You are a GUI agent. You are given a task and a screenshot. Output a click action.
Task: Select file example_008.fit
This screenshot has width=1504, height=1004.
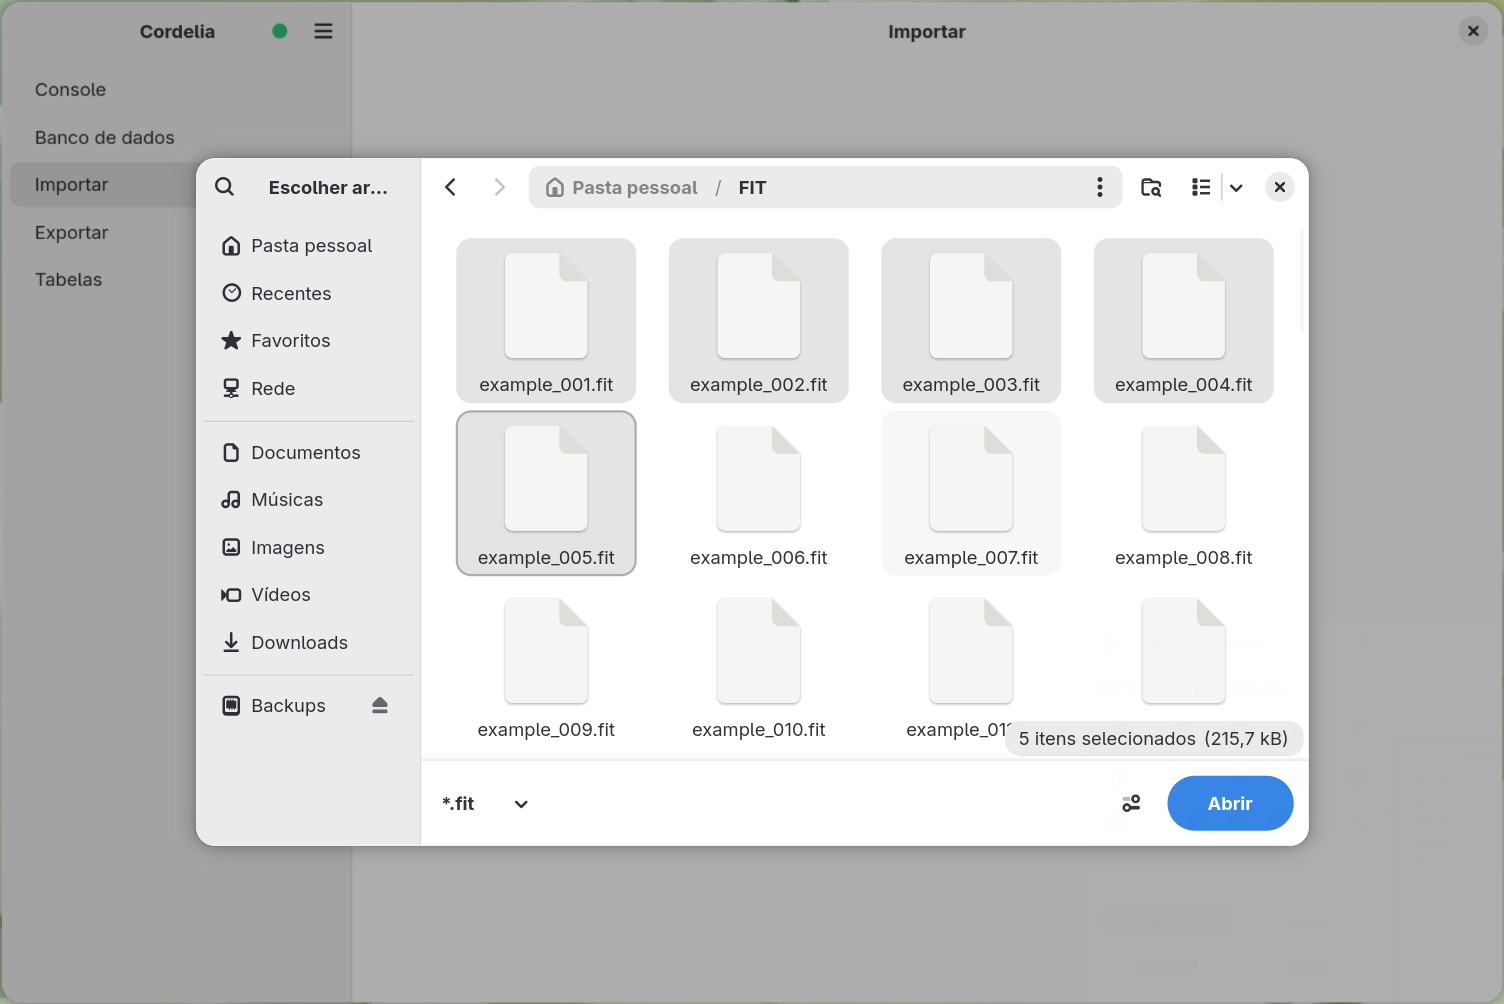[1184, 493]
